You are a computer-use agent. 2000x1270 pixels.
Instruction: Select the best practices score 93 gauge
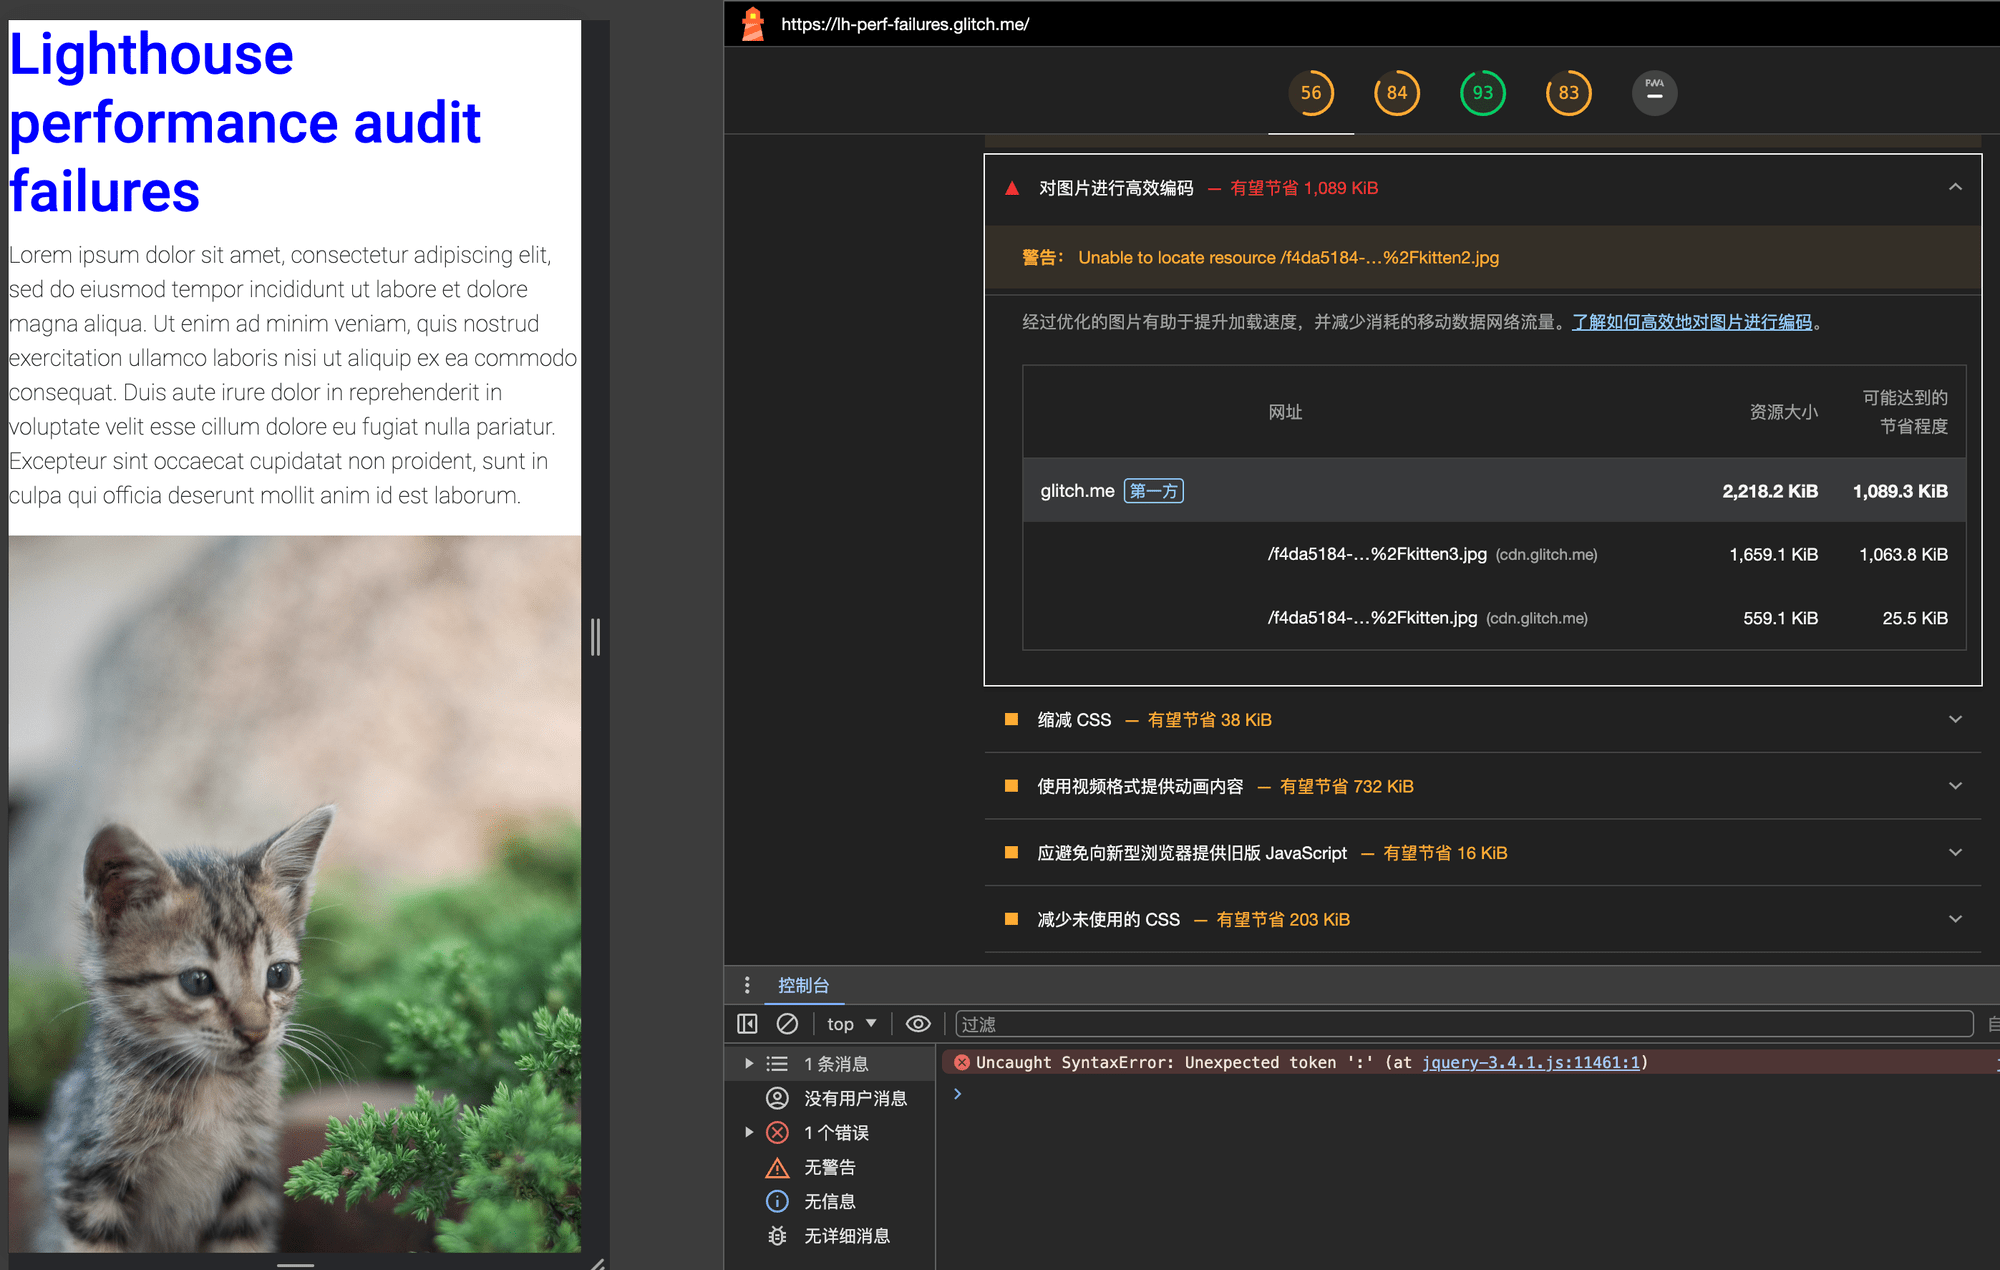1482,93
